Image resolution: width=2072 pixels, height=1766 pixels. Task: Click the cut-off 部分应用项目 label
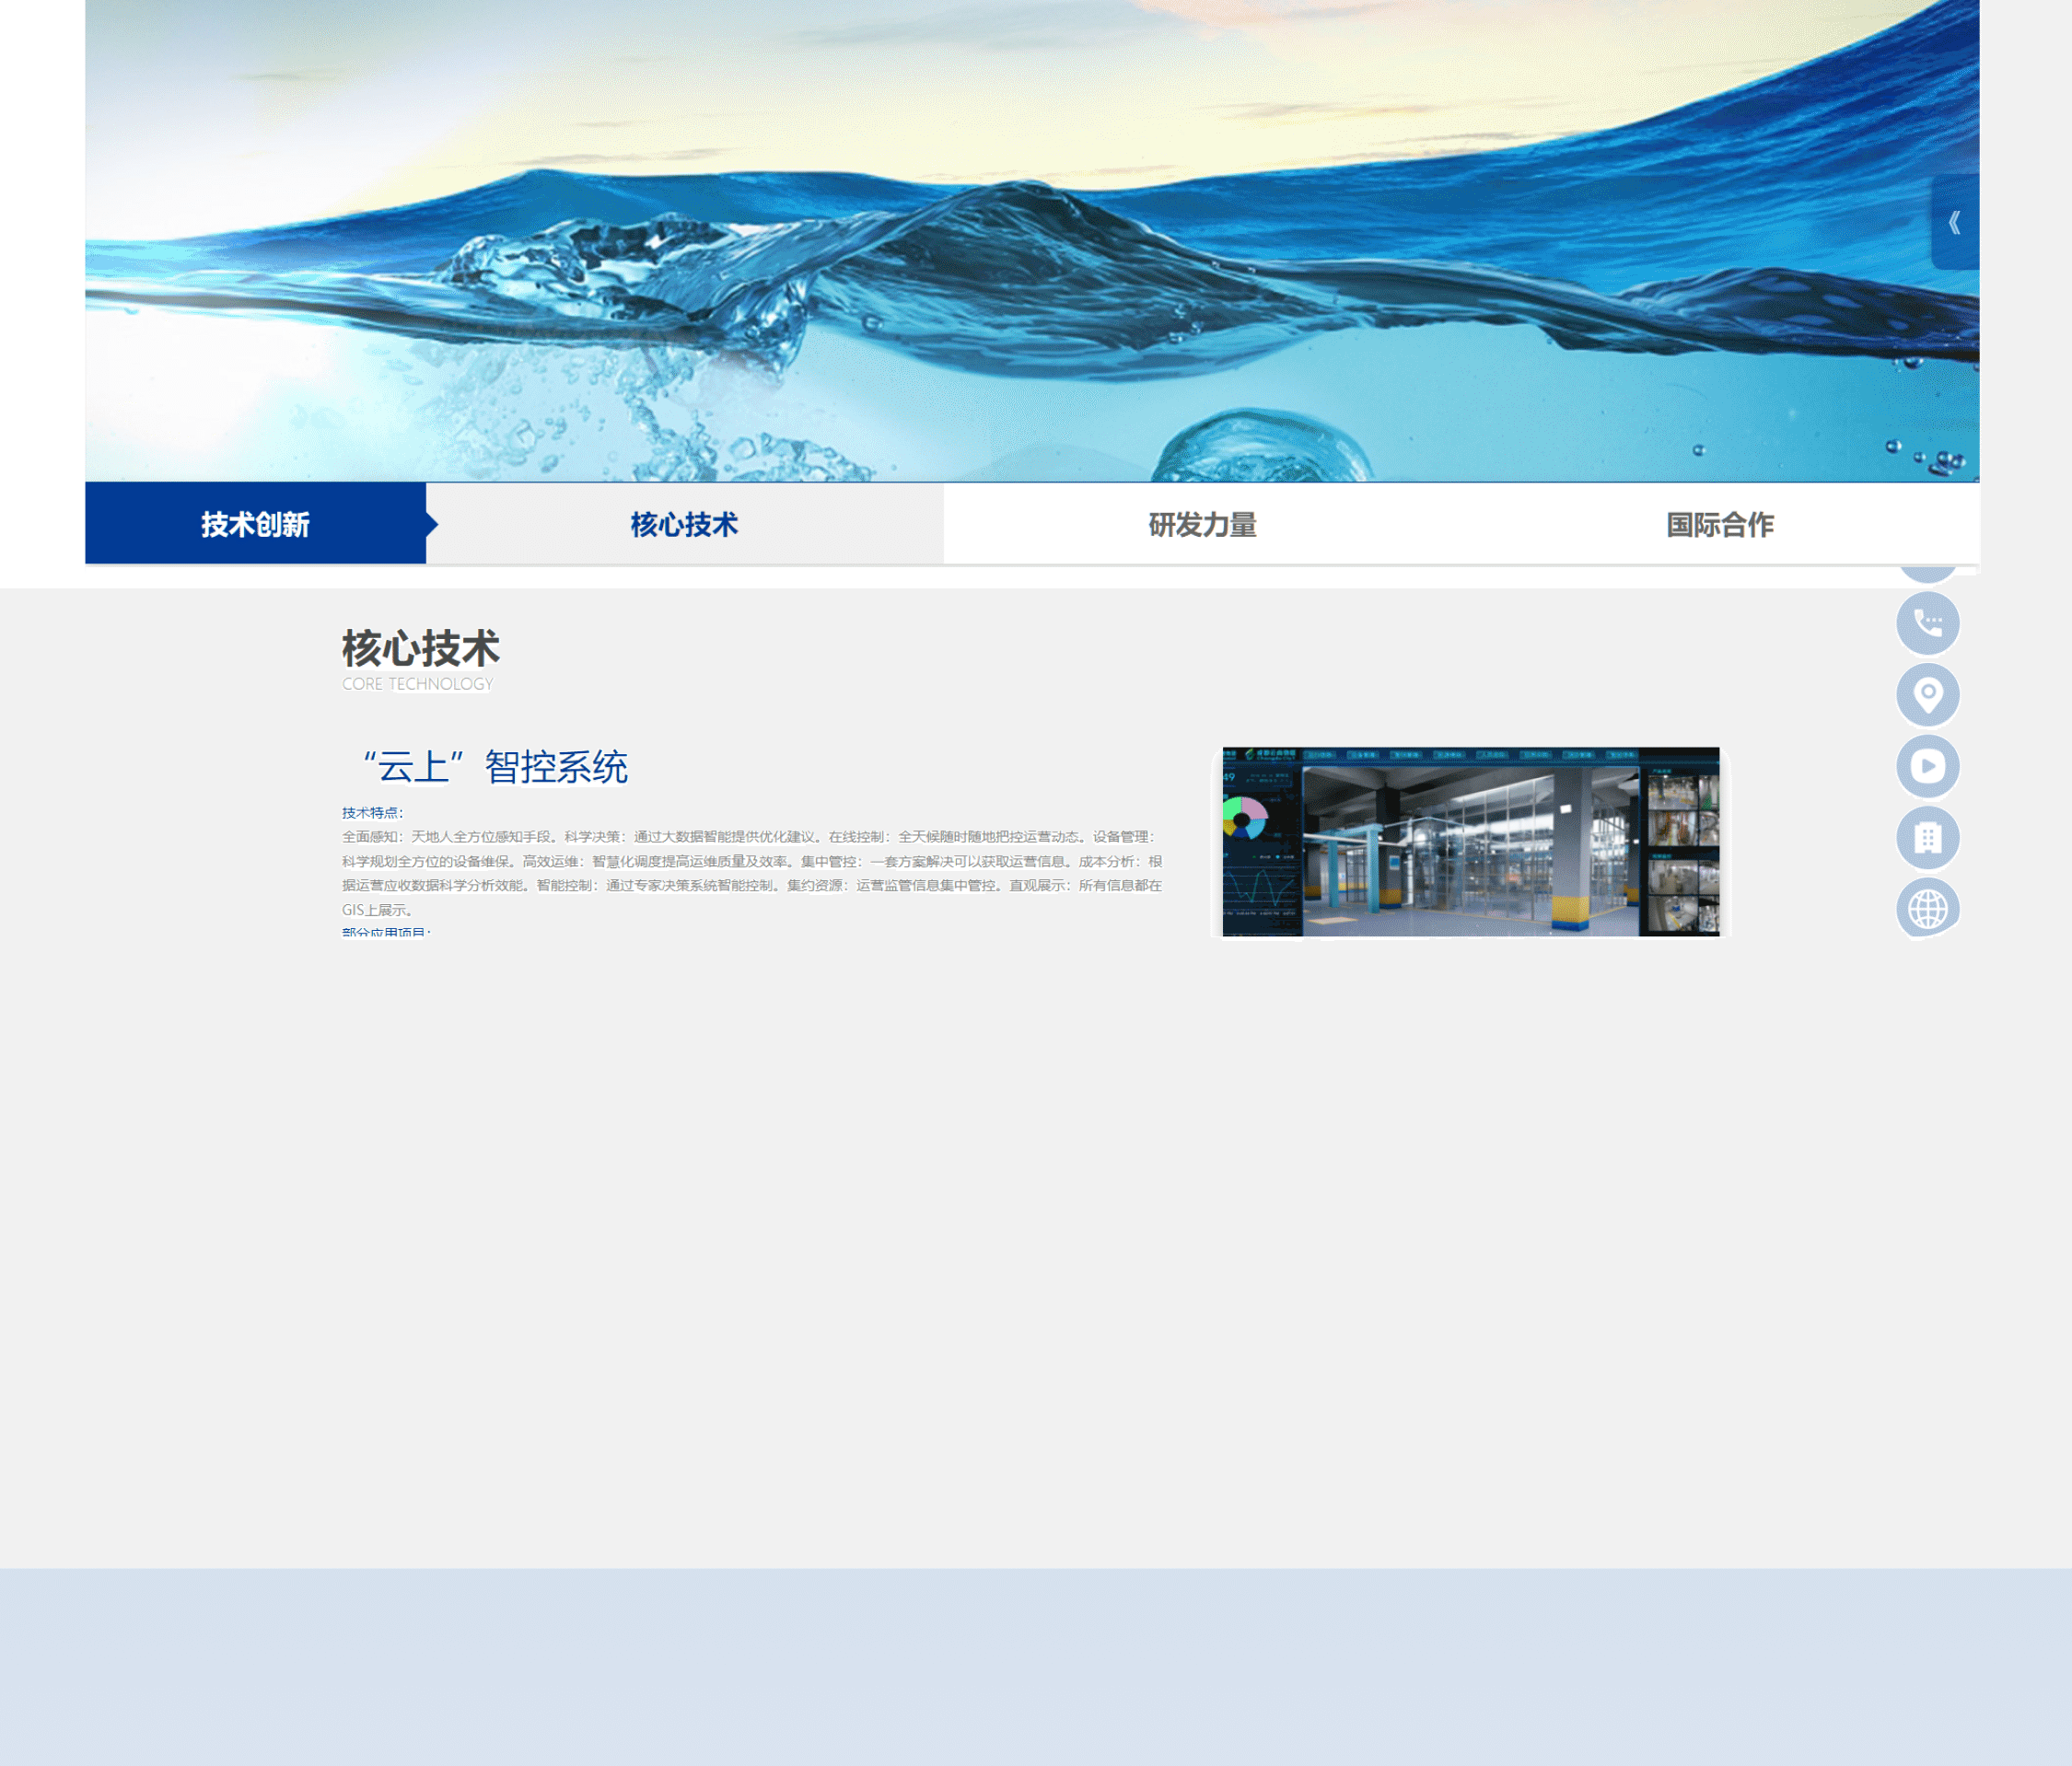(385, 932)
